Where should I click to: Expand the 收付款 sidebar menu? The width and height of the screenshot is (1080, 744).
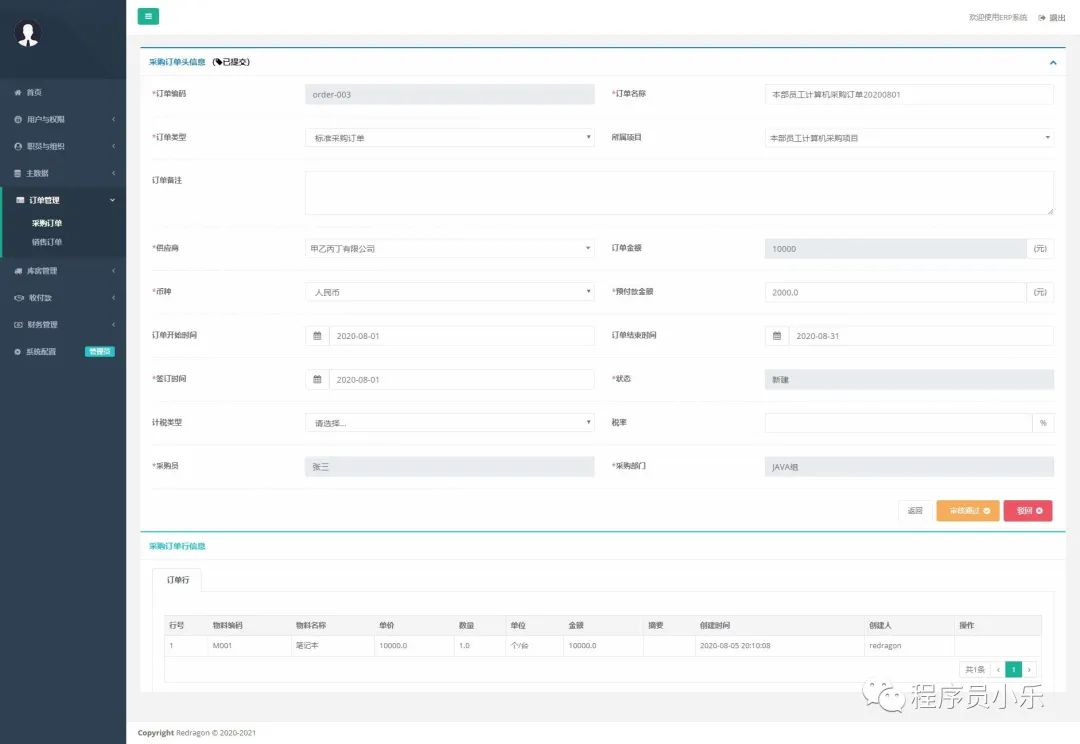click(63, 298)
